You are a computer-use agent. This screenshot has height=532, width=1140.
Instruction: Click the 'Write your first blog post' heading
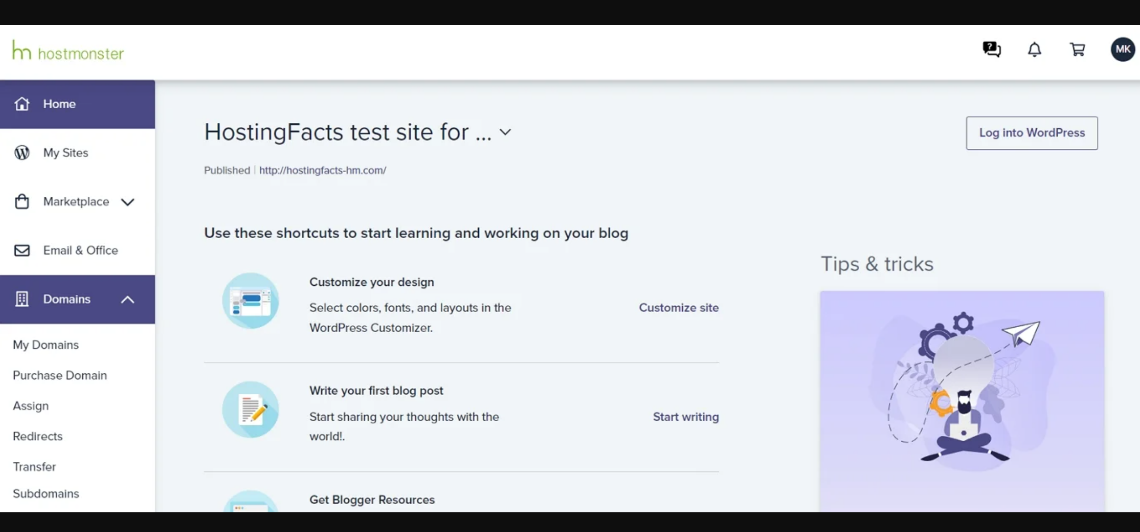tap(376, 390)
